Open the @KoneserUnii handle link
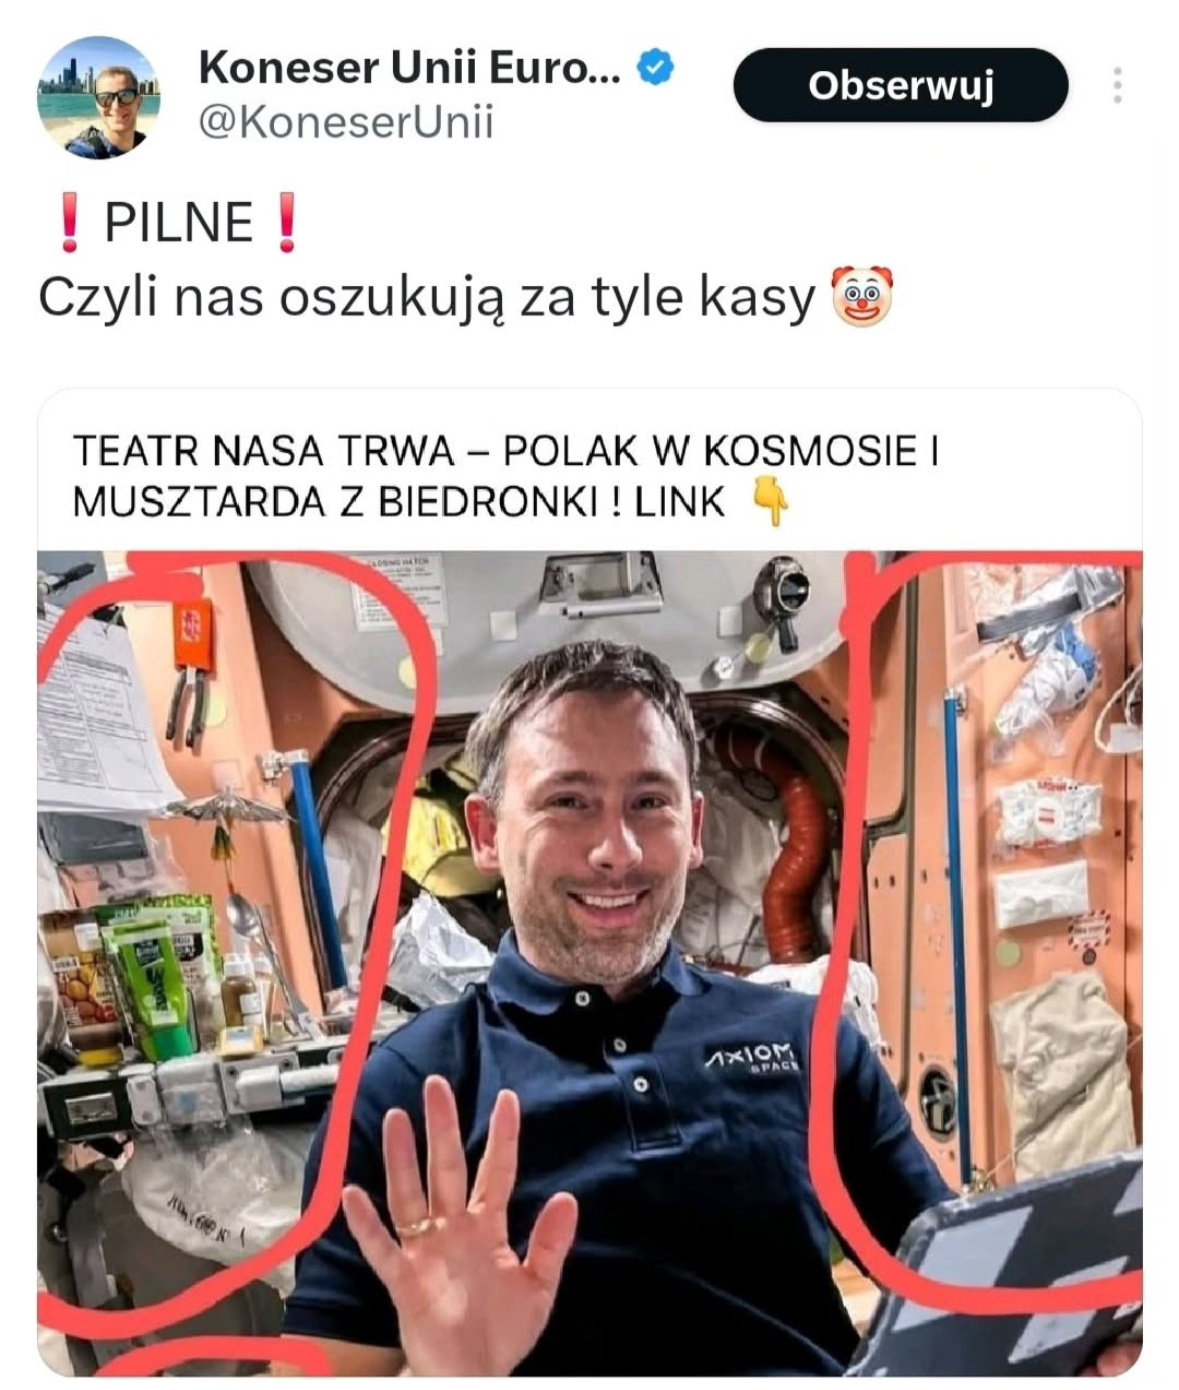This screenshot has width=1179, height=1390. coord(346,122)
